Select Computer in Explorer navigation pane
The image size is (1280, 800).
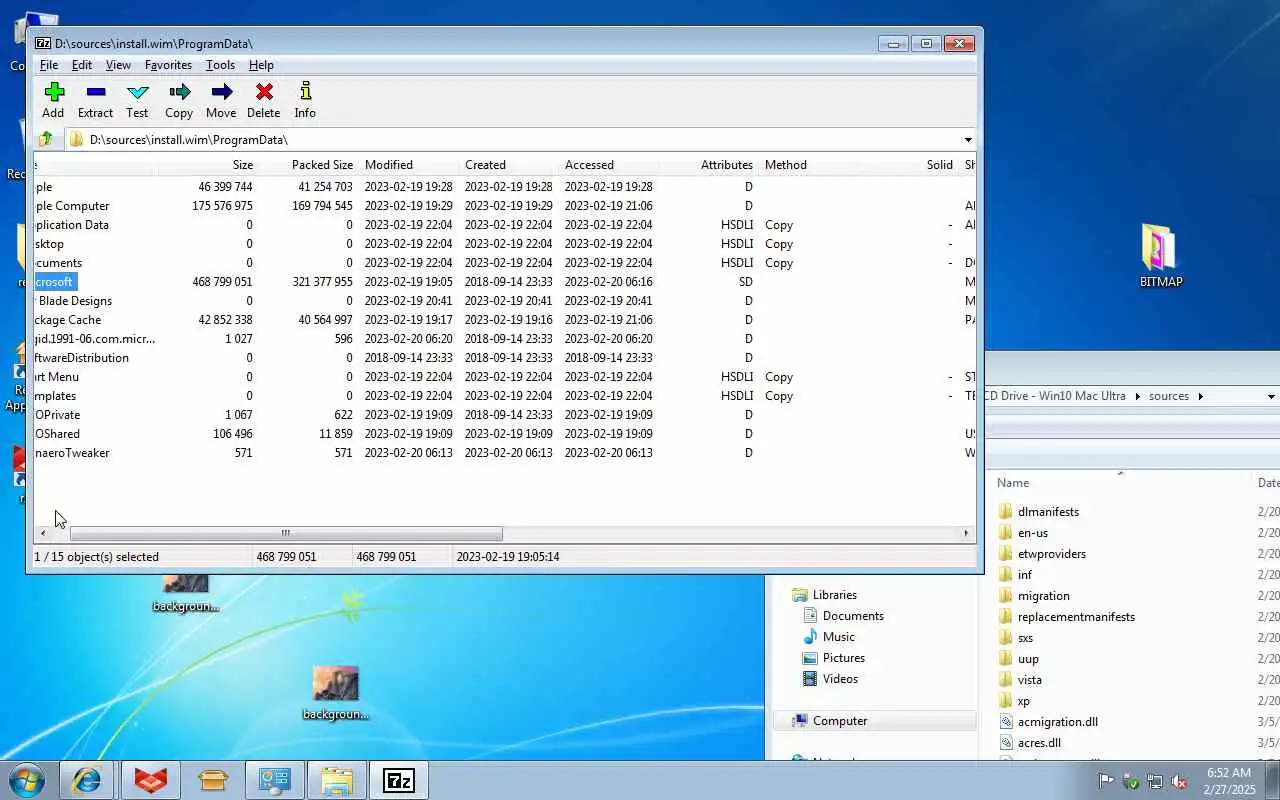coord(874,721)
